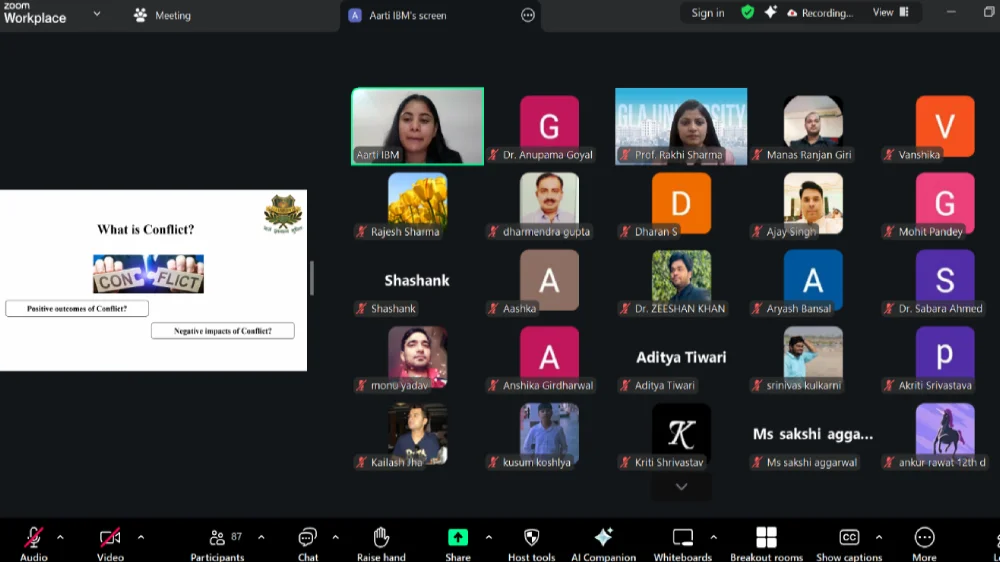Viewport: 1000px width, 562px height.
Task: Open the More options menu
Action: coord(925,538)
